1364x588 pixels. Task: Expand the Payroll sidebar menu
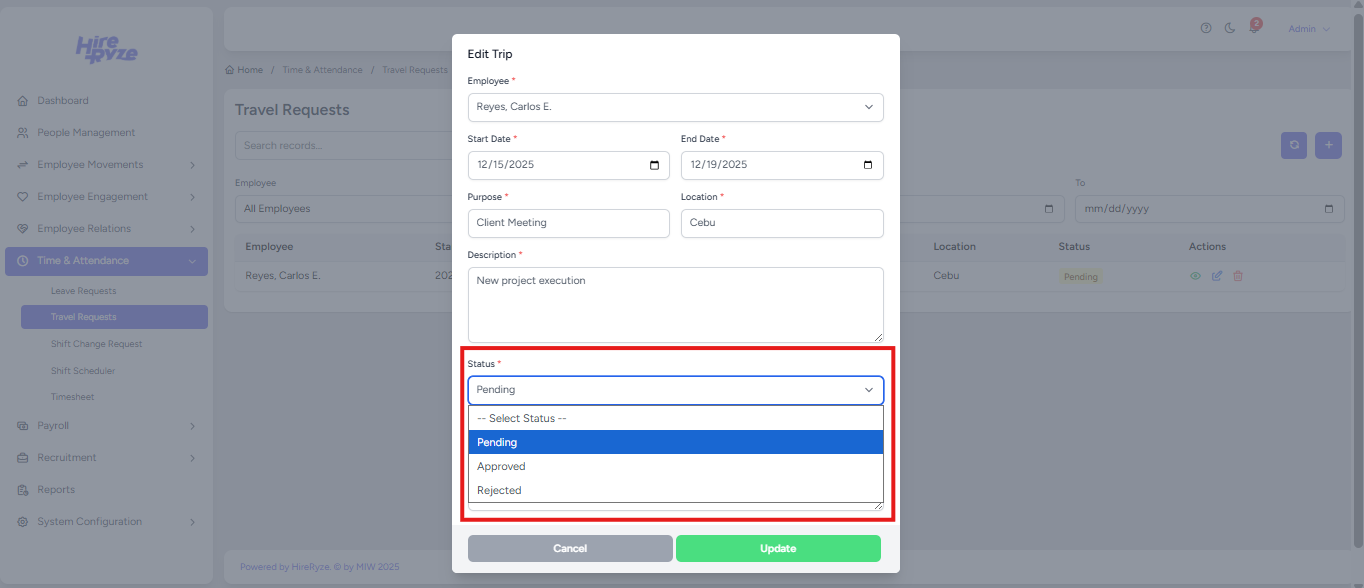[106, 426]
